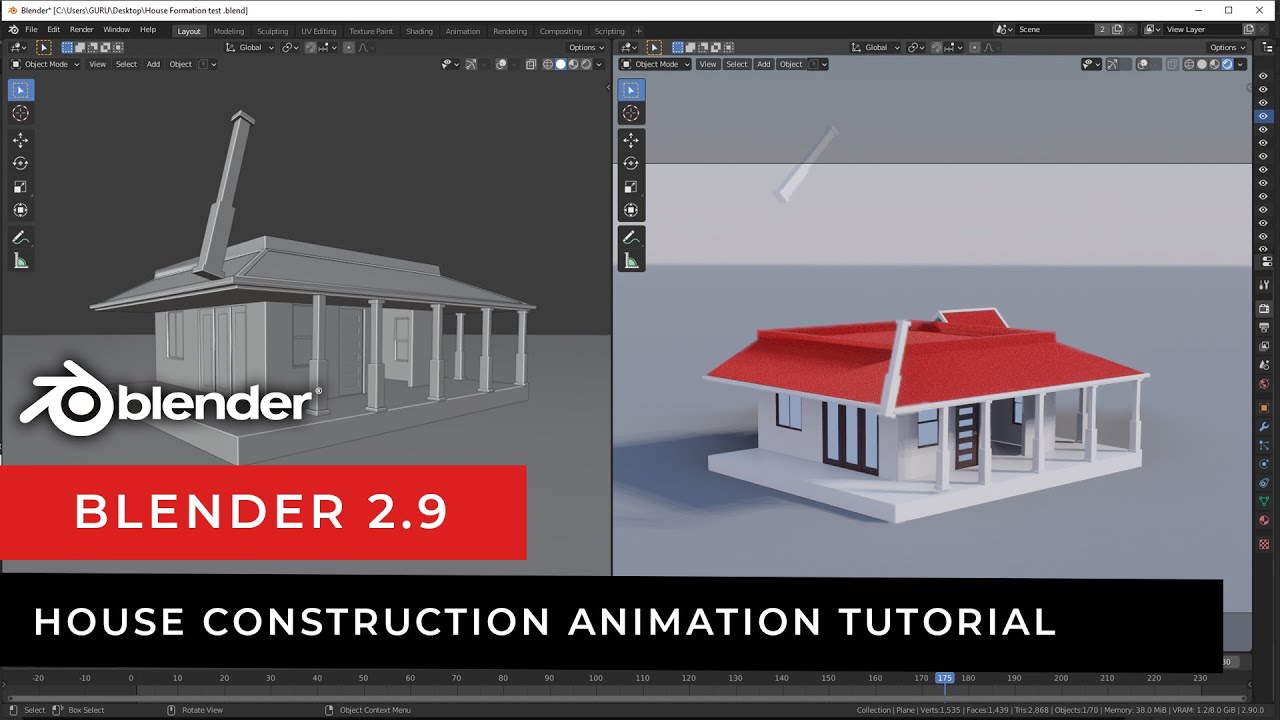Switch to the Modeling workspace tab
1280x720 pixels.
tap(229, 31)
